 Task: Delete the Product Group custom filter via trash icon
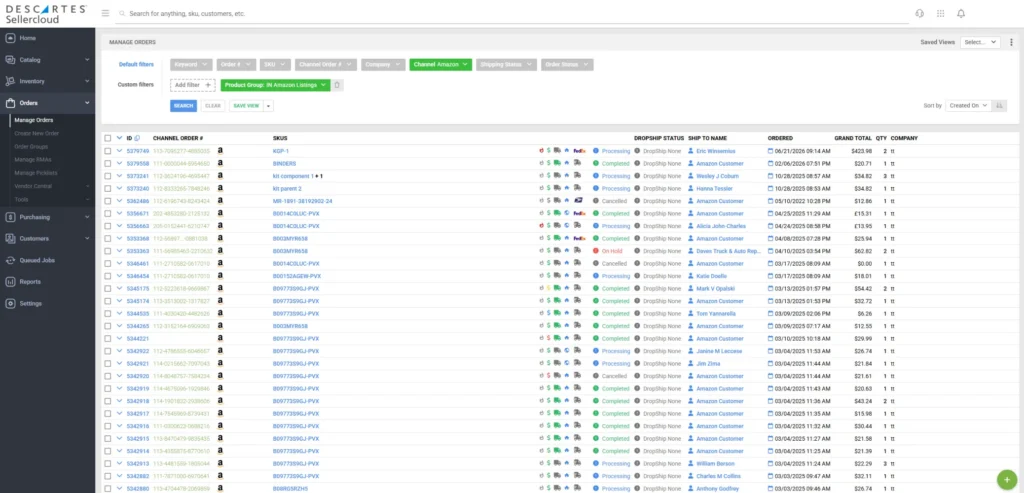coord(337,85)
